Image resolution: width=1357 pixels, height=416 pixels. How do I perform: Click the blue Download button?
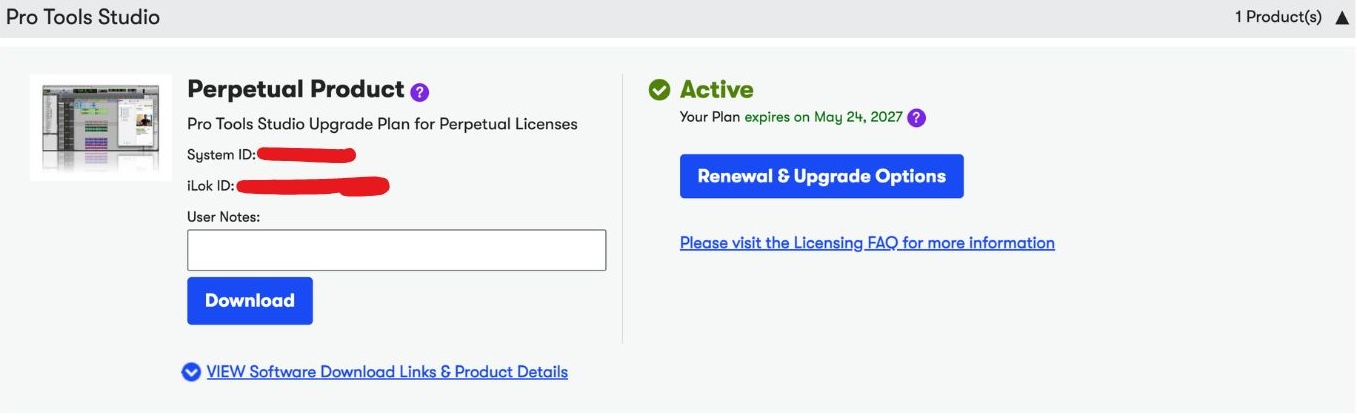coord(250,301)
